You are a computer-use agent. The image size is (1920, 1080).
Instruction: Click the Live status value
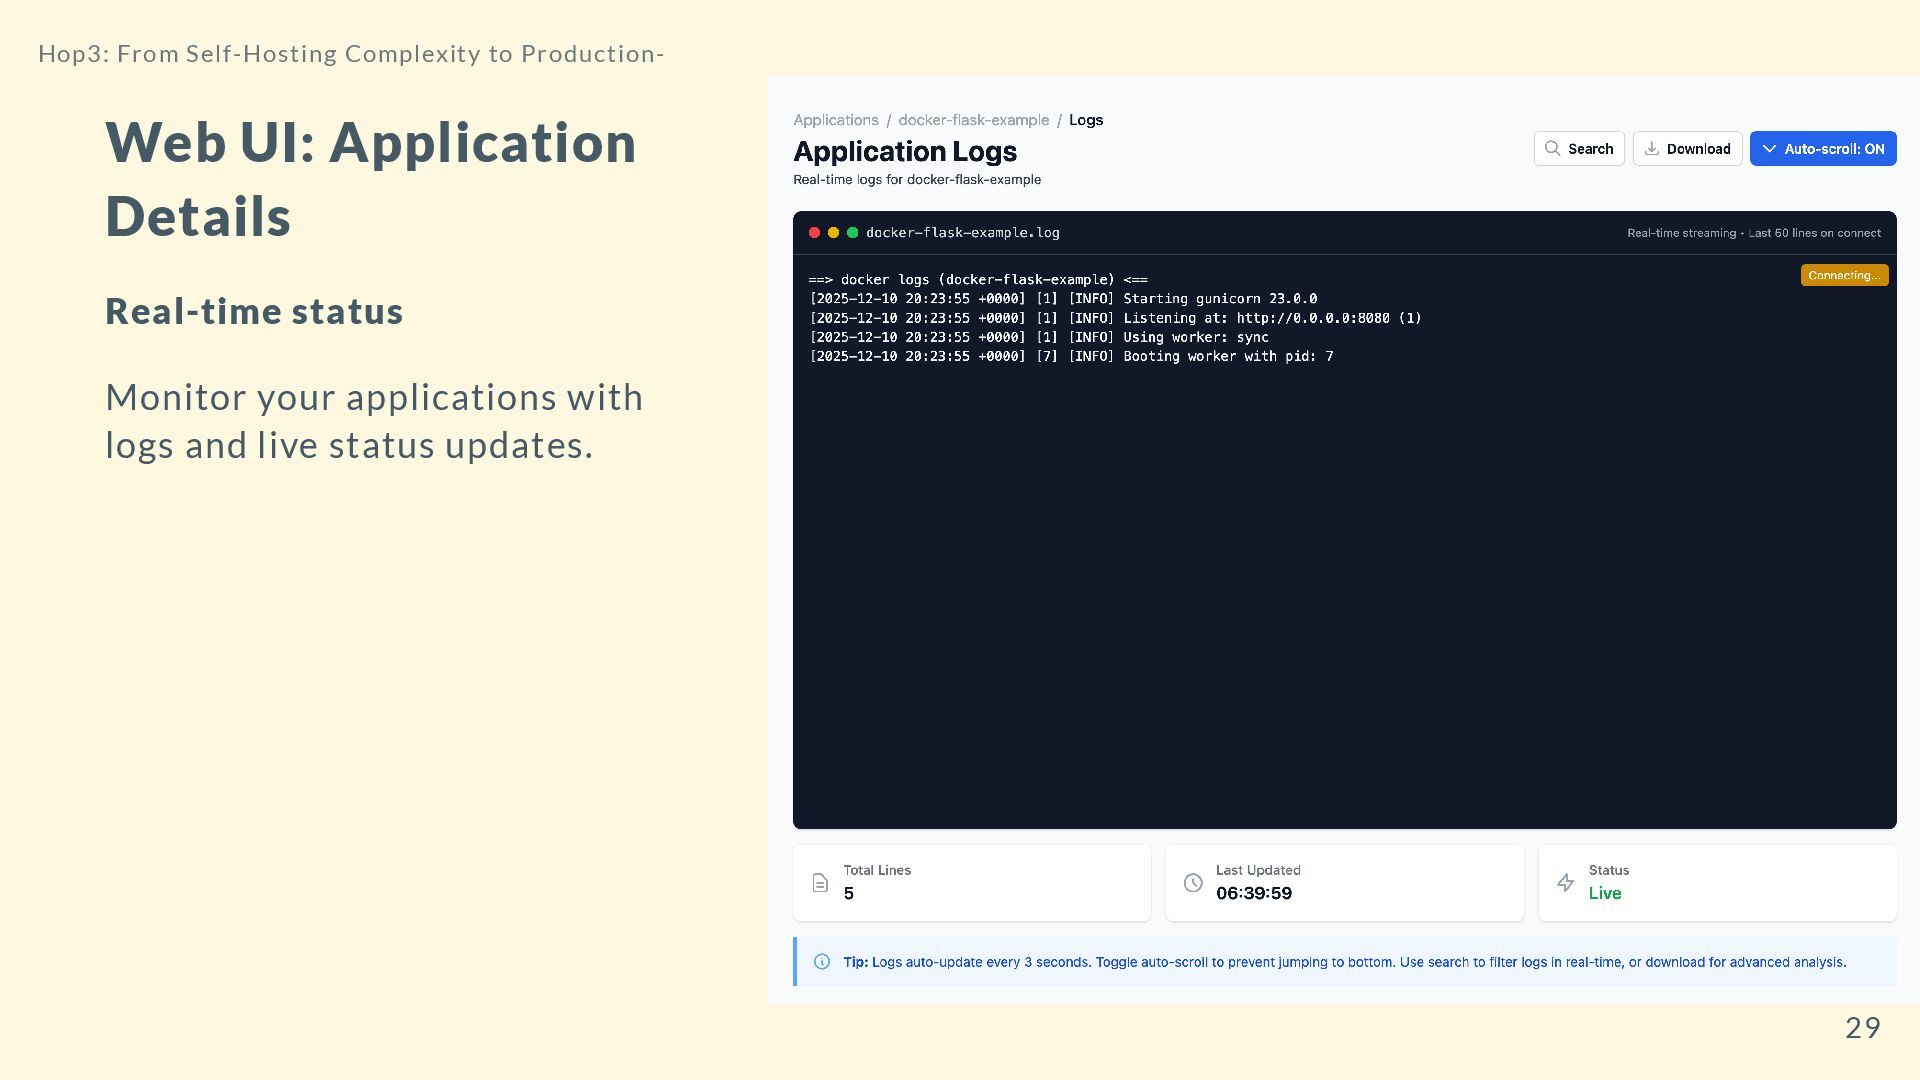1604,893
